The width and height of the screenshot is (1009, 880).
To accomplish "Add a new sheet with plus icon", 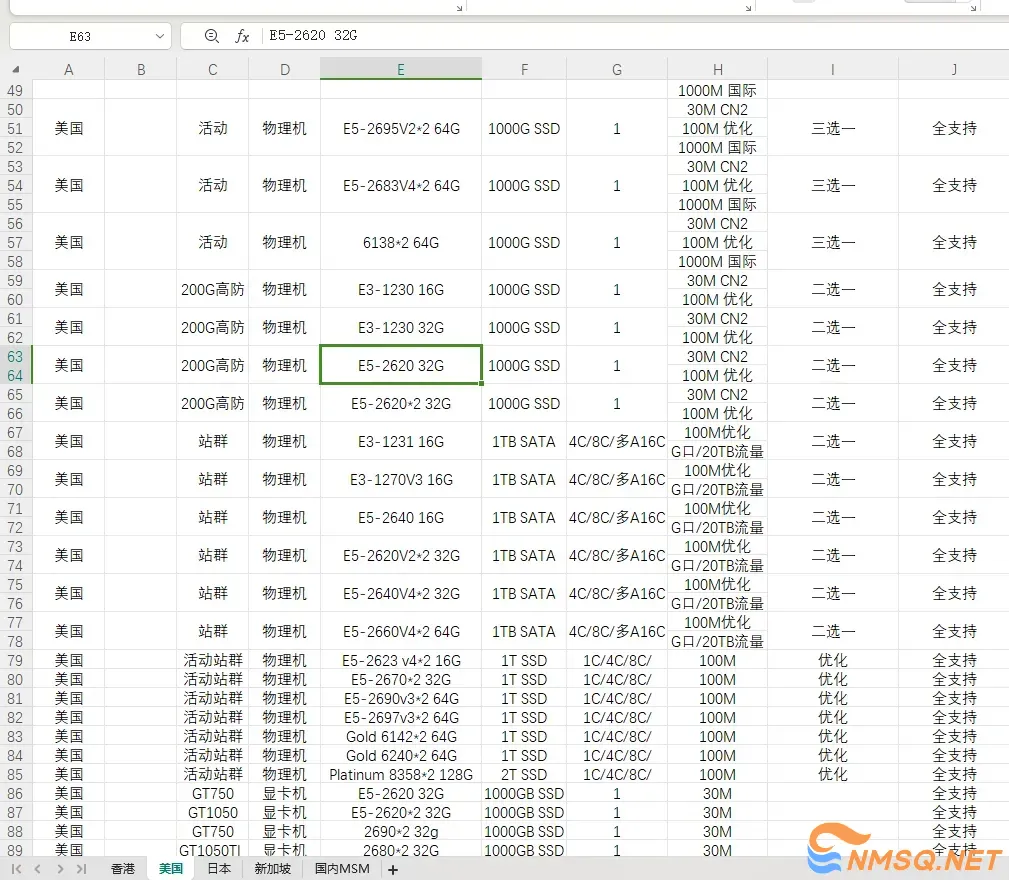I will (393, 870).
